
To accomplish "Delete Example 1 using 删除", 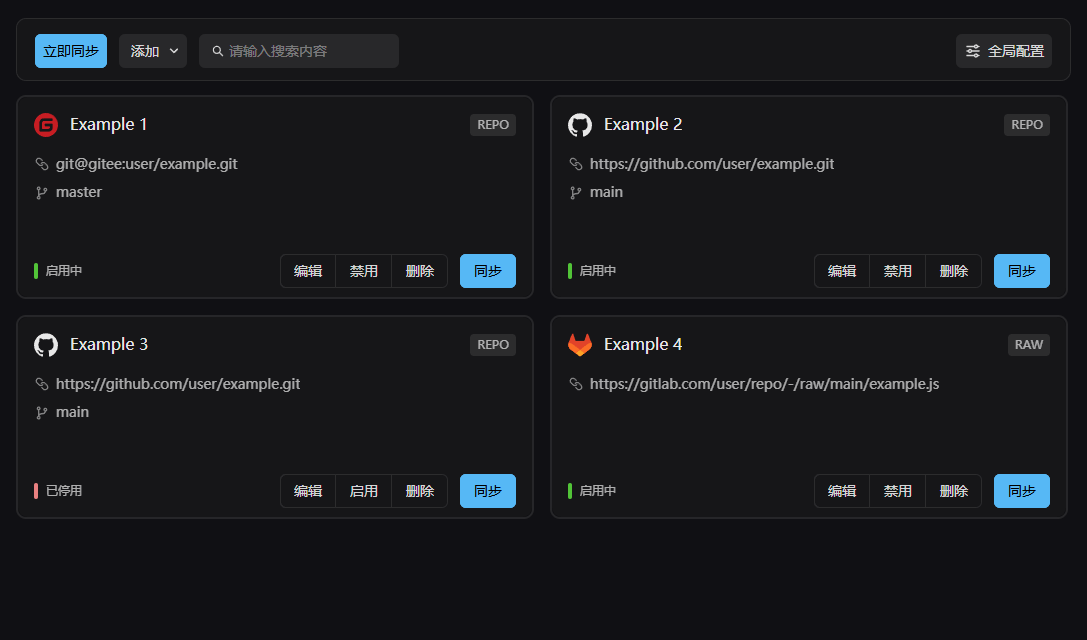I will click(x=419, y=271).
